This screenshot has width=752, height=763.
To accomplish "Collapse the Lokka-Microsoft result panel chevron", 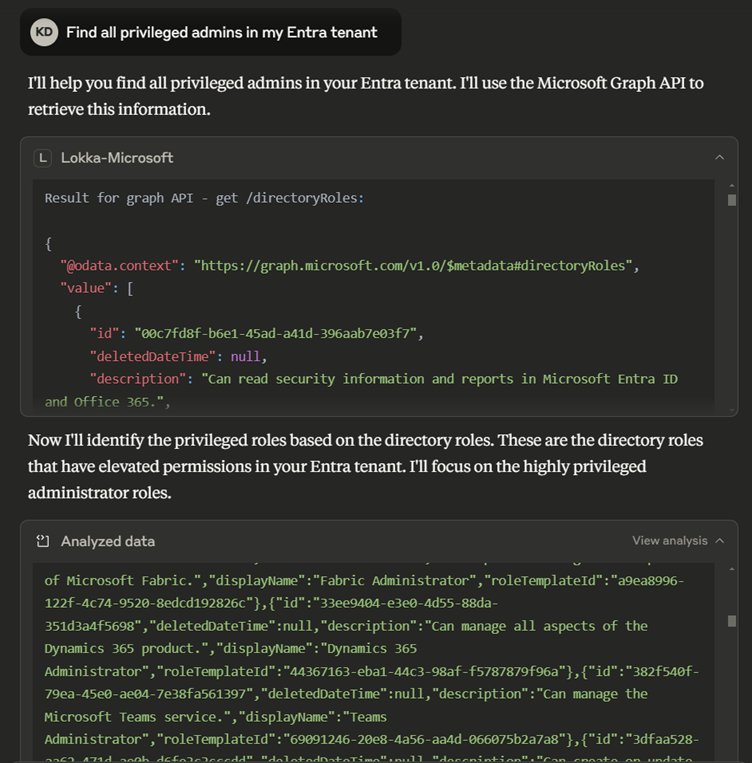I will click(x=719, y=158).
